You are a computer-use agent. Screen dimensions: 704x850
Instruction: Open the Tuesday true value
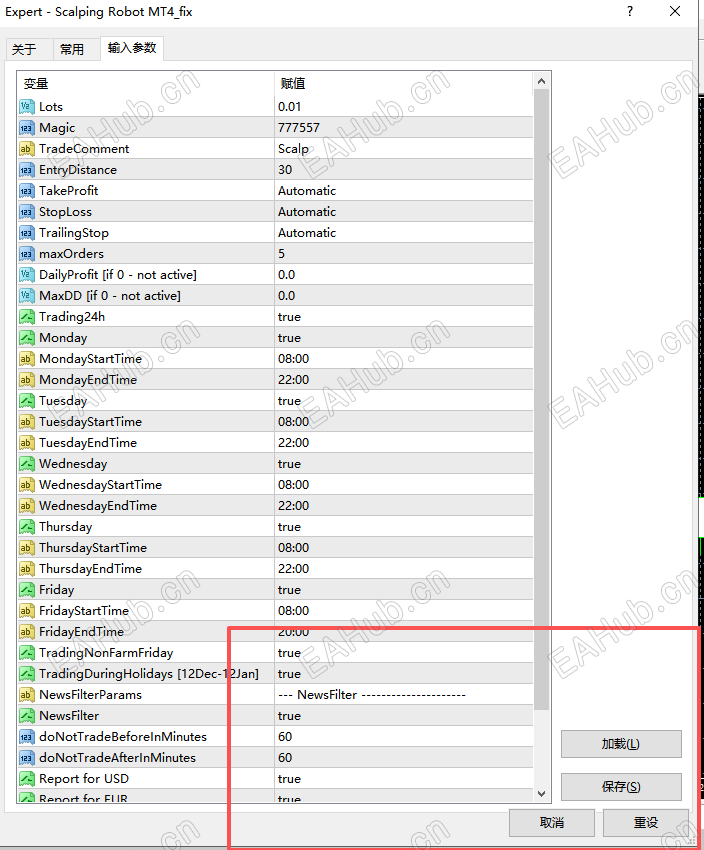point(289,401)
